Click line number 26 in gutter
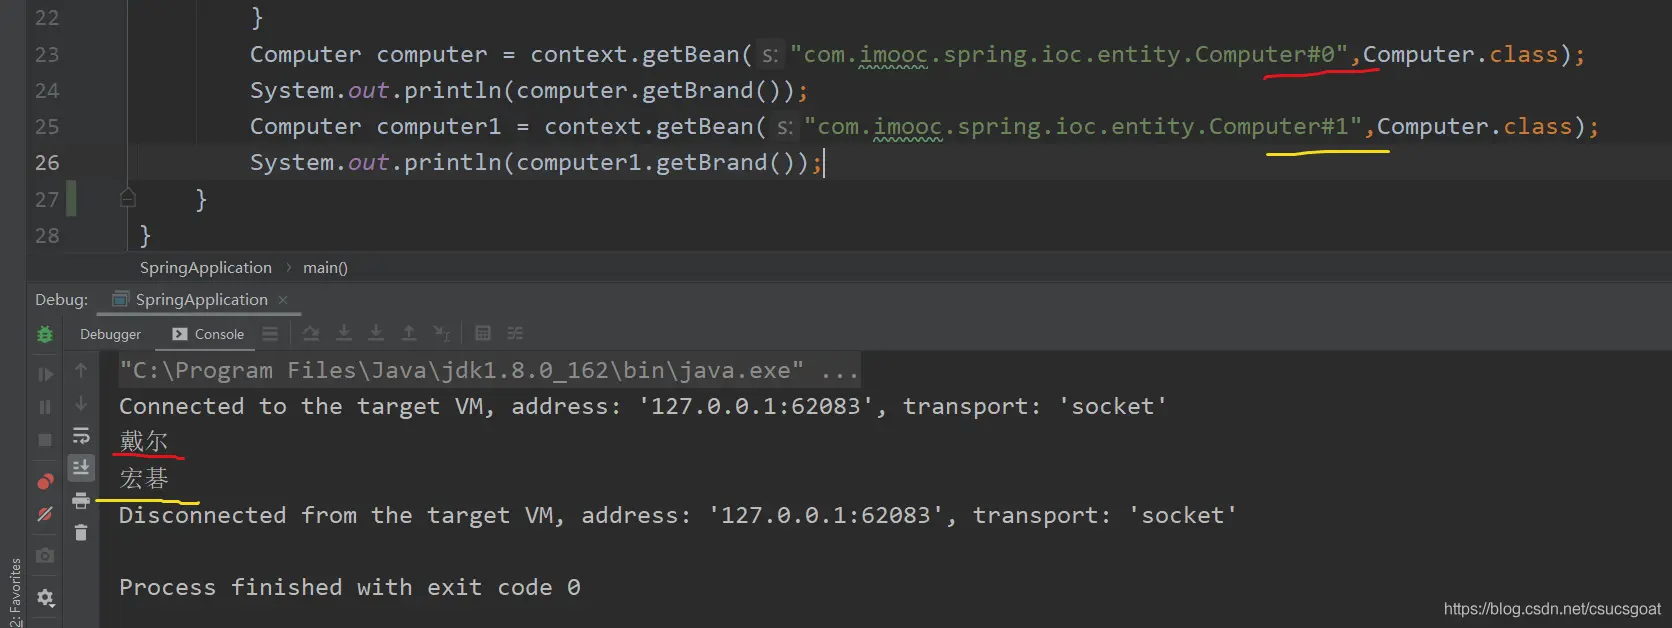This screenshot has height=628, width=1672. 47,163
